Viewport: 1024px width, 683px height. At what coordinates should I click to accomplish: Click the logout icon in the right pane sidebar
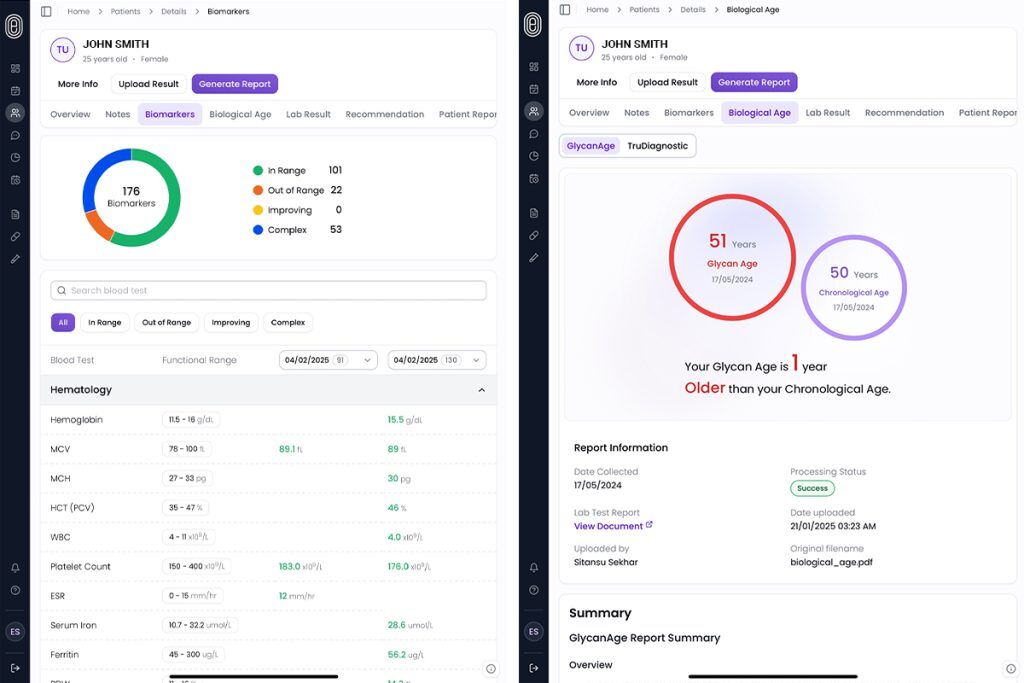click(533, 668)
